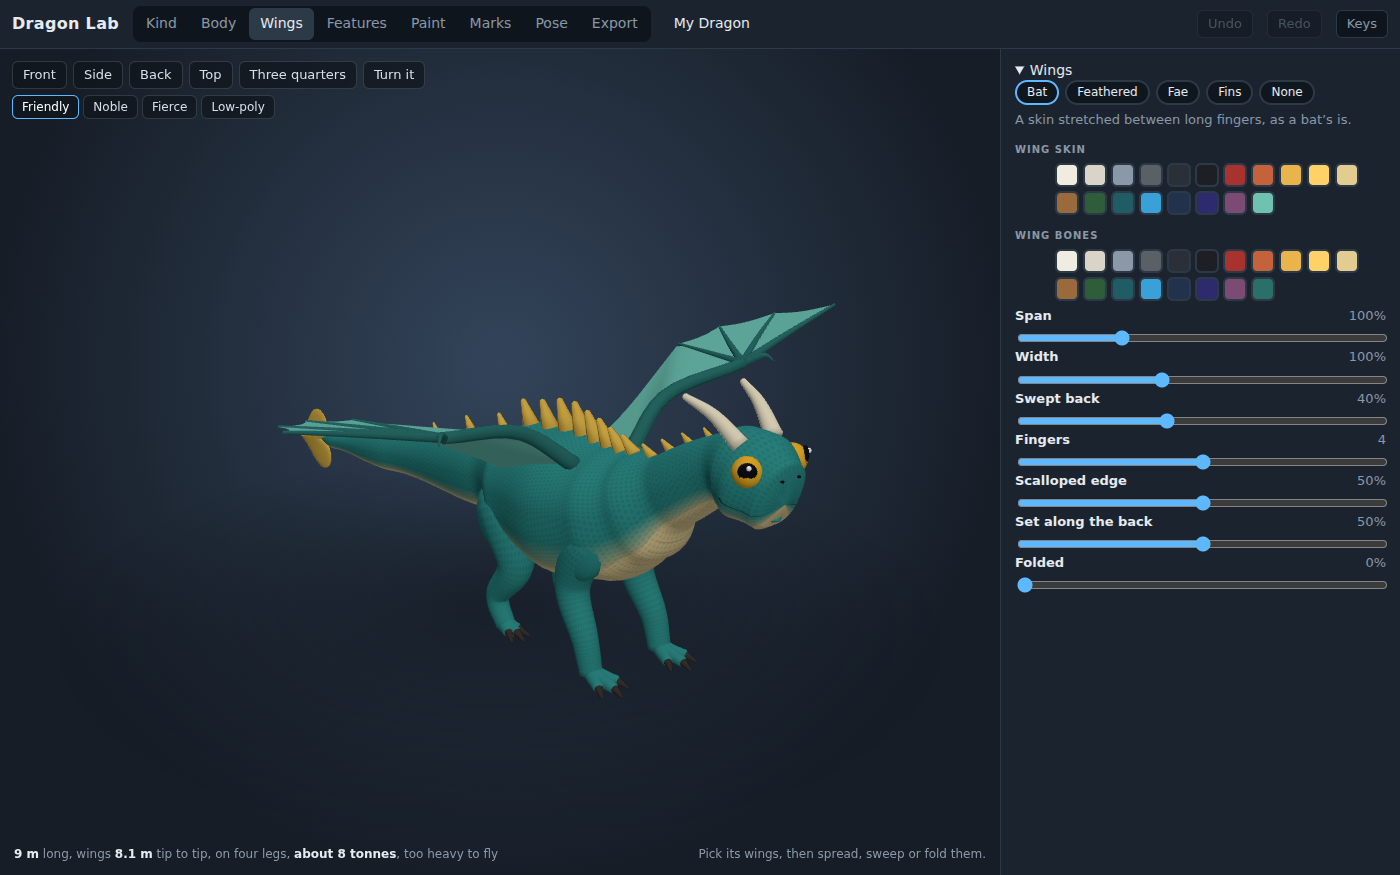Apply the Noble style
The image size is (1400, 875).
coord(110,107)
